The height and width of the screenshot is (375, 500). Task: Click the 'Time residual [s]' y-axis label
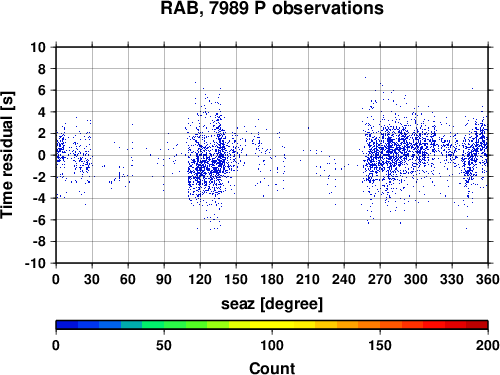[x=7, y=155]
